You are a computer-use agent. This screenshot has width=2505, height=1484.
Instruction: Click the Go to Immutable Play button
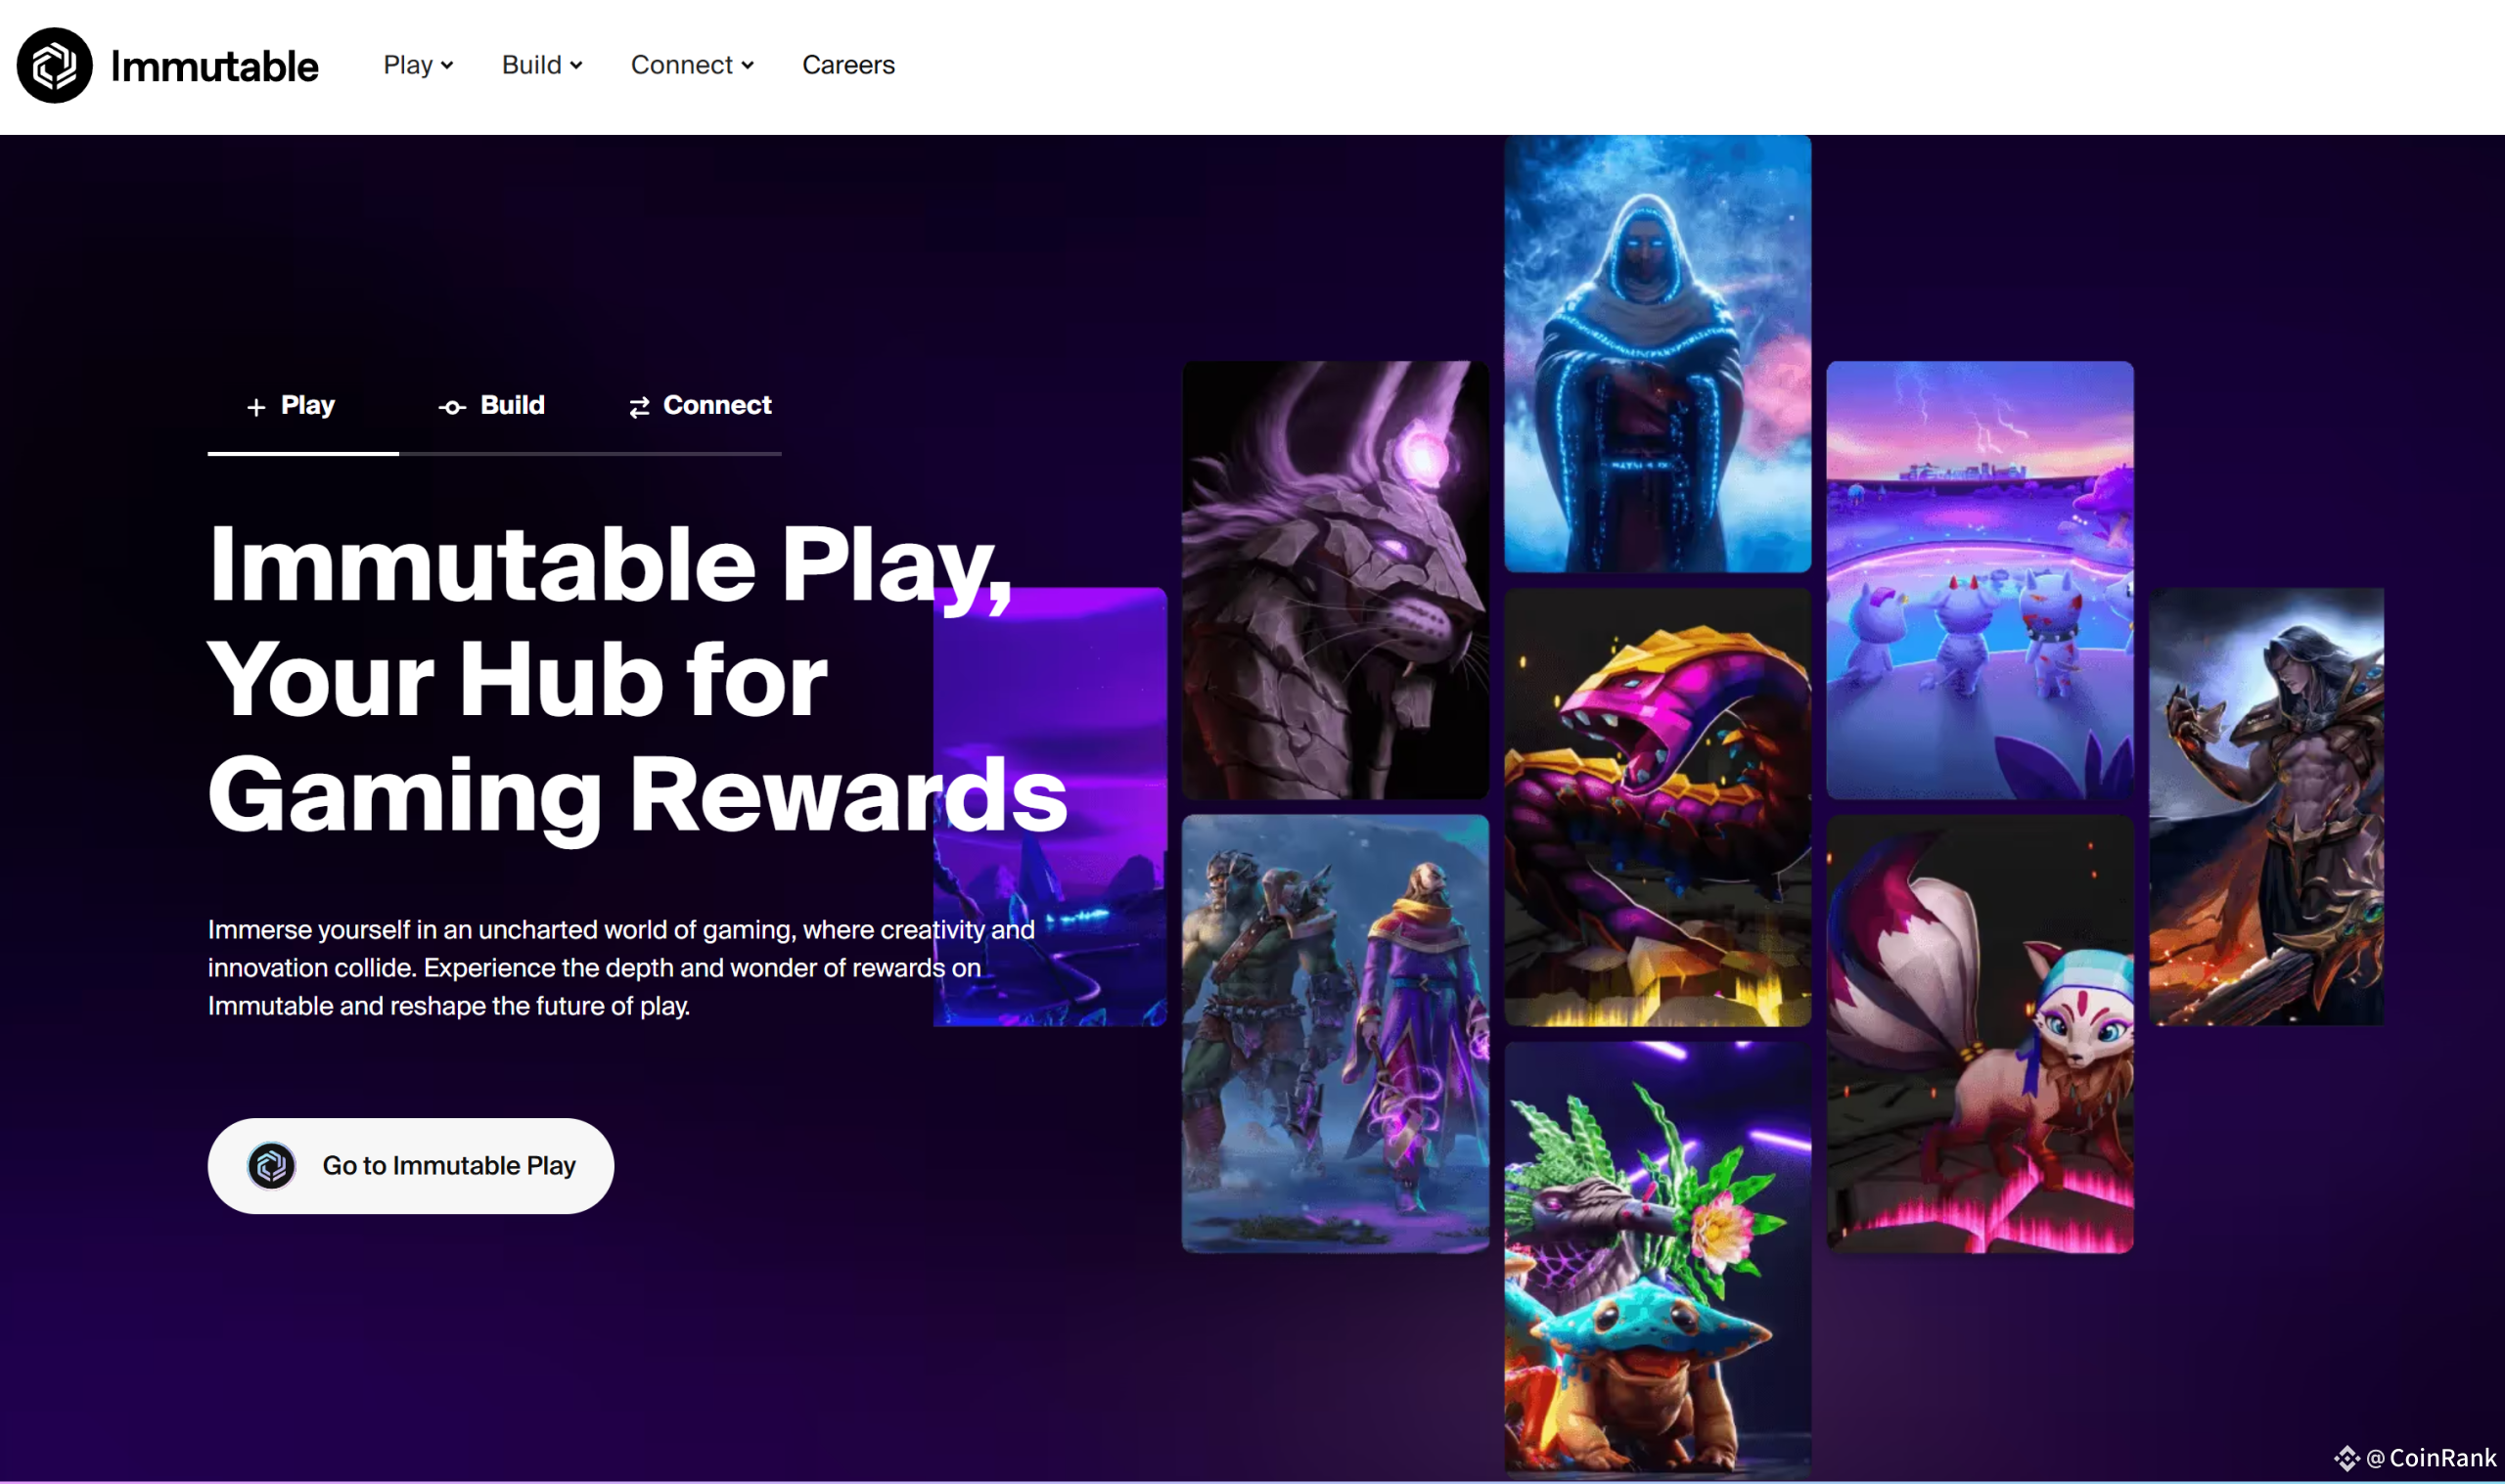[411, 1166]
